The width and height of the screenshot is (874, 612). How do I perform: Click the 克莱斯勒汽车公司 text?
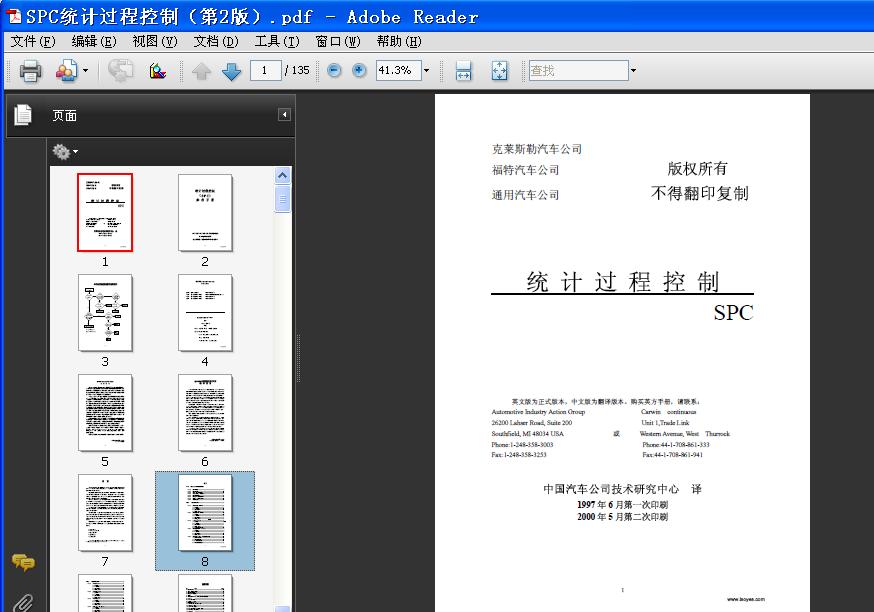tap(537, 149)
